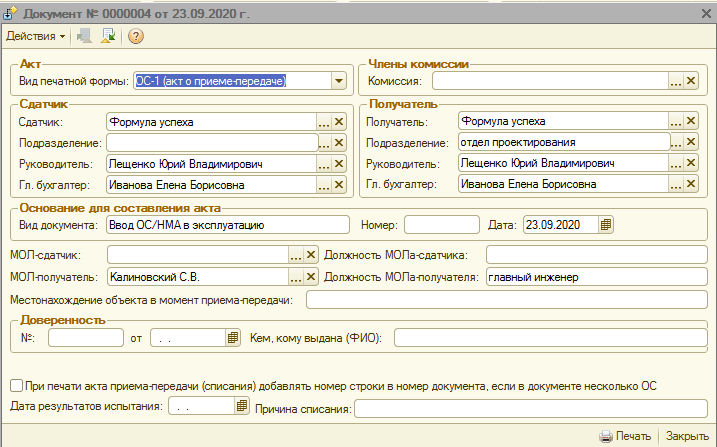Open calendar for Дата результатов испытания
The height and width of the screenshot is (447, 717).
point(241,406)
